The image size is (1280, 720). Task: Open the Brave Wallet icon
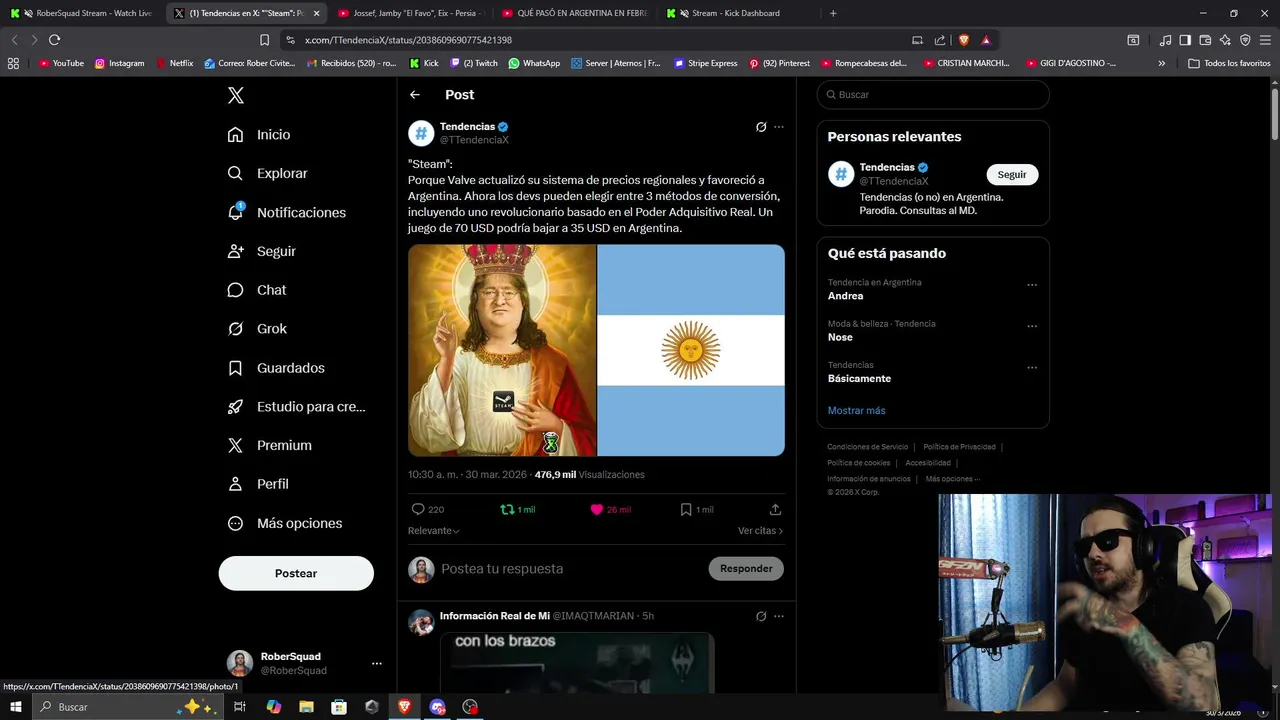[1205, 40]
